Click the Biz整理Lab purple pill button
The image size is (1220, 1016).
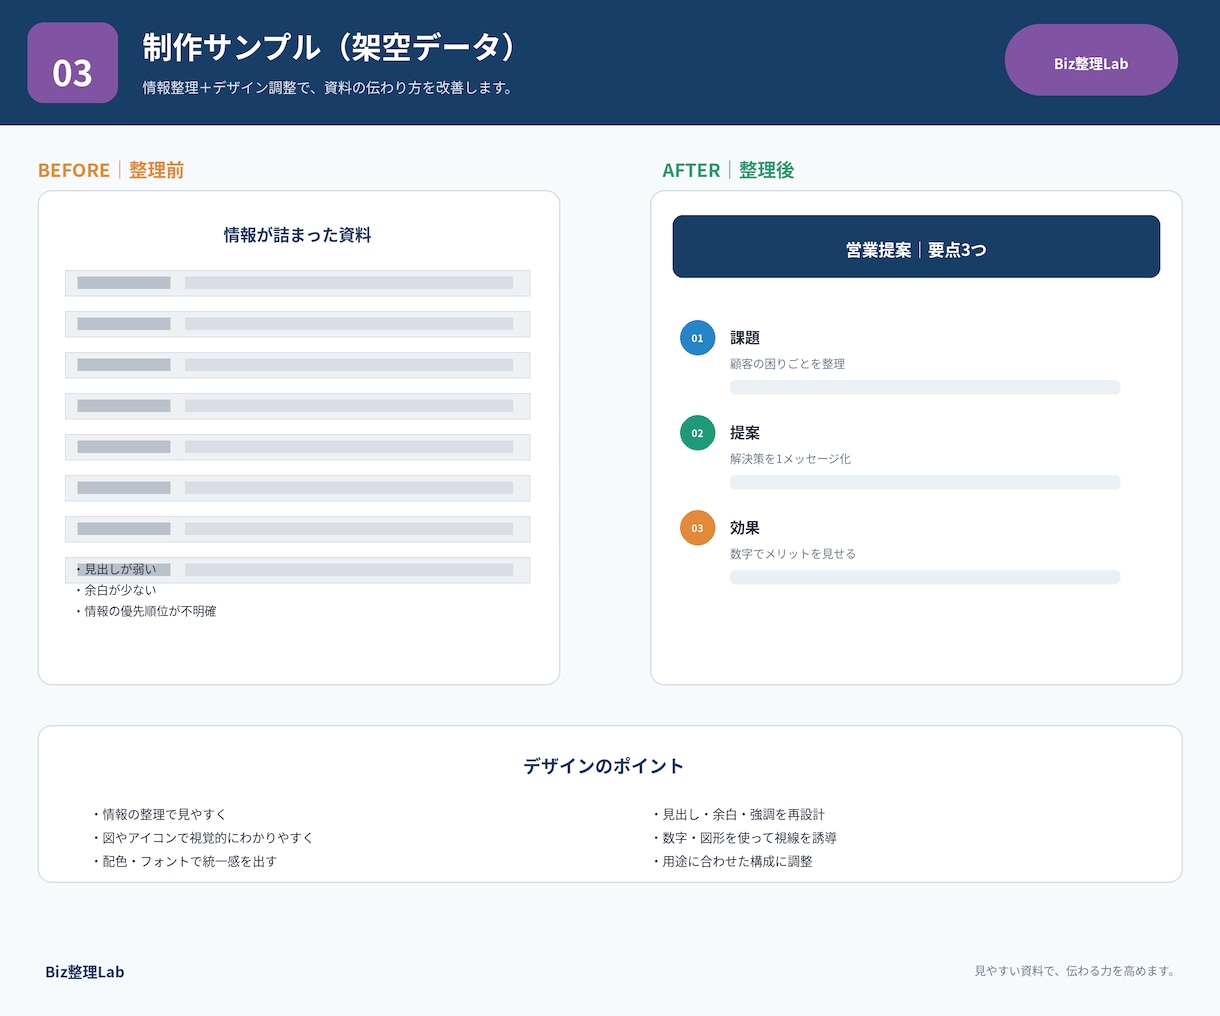(x=1091, y=60)
